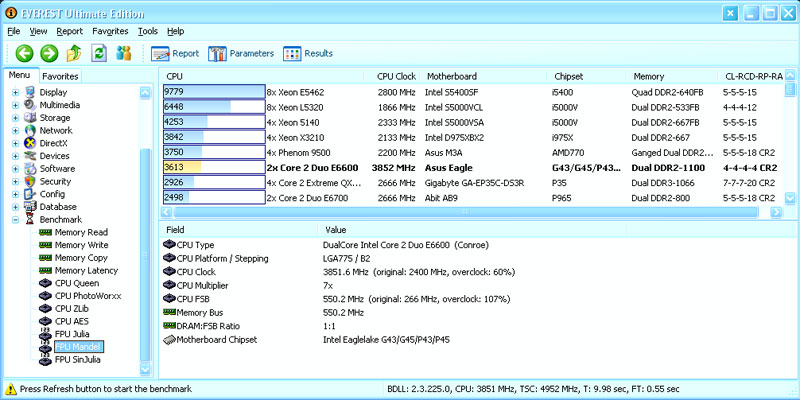Click the Refresh toolbar icon
Image resolution: width=800 pixels, height=400 pixels.
99,53
